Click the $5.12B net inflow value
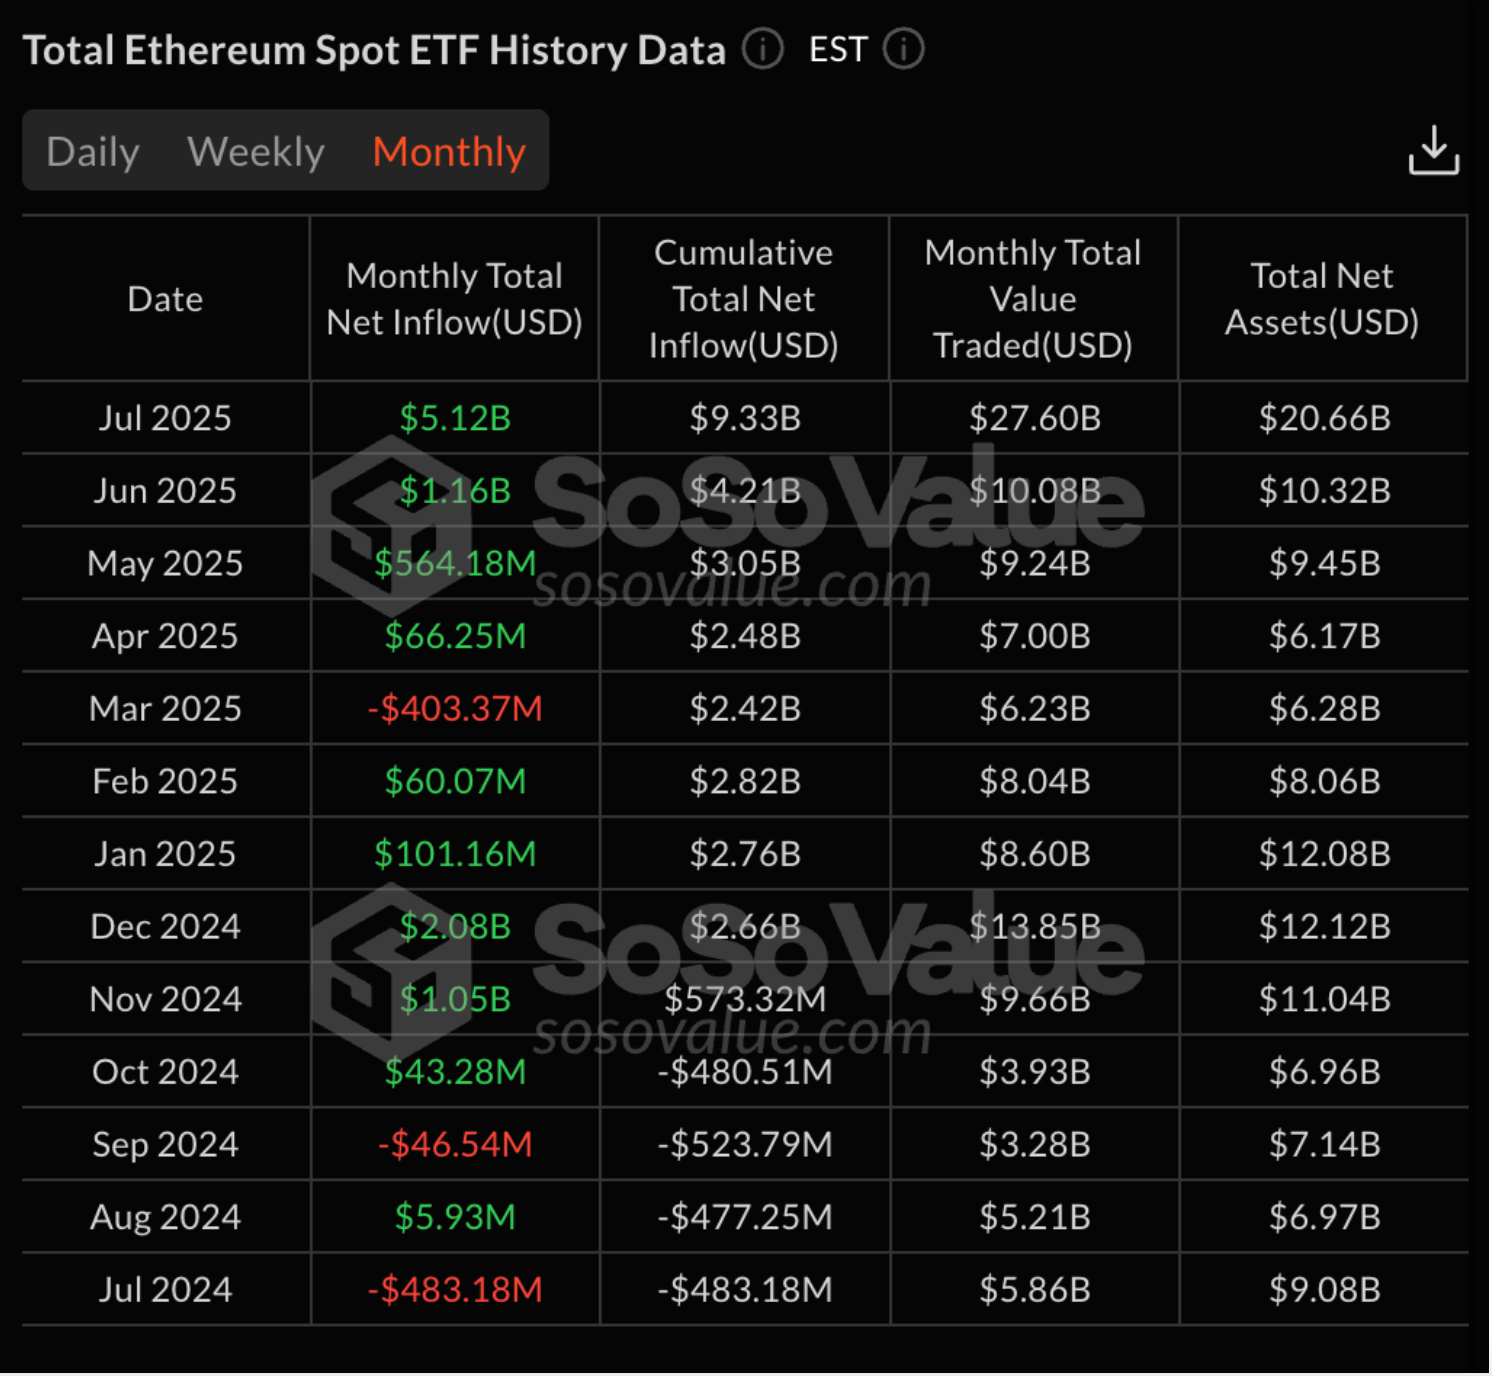Viewport: 1492px width, 1376px height. (x=455, y=418)
